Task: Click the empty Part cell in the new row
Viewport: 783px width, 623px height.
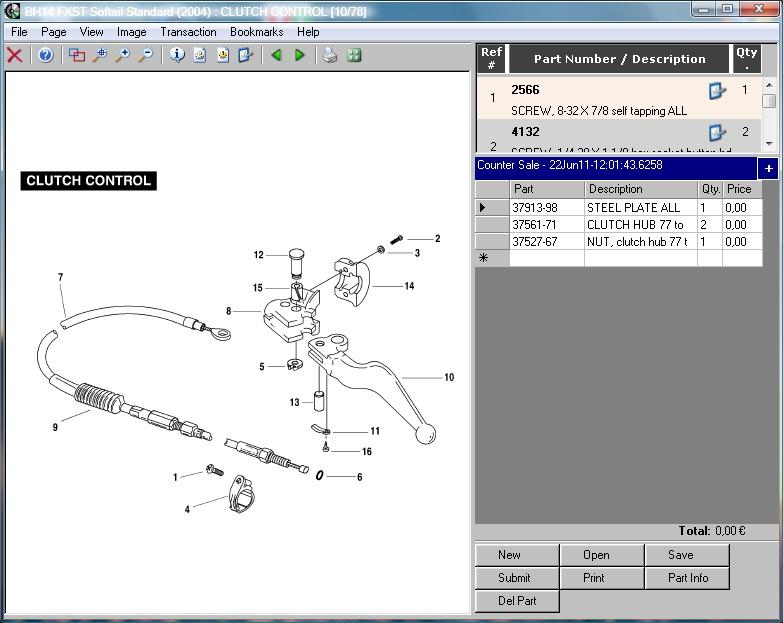Action: [x=547, y=258]
